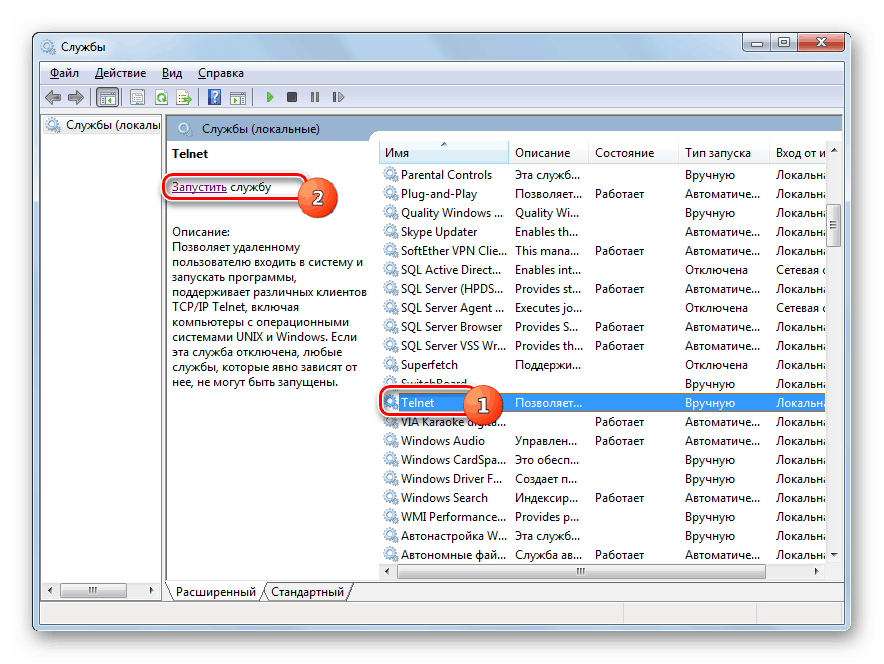Click the Запустить службу link

click(201, 185)
